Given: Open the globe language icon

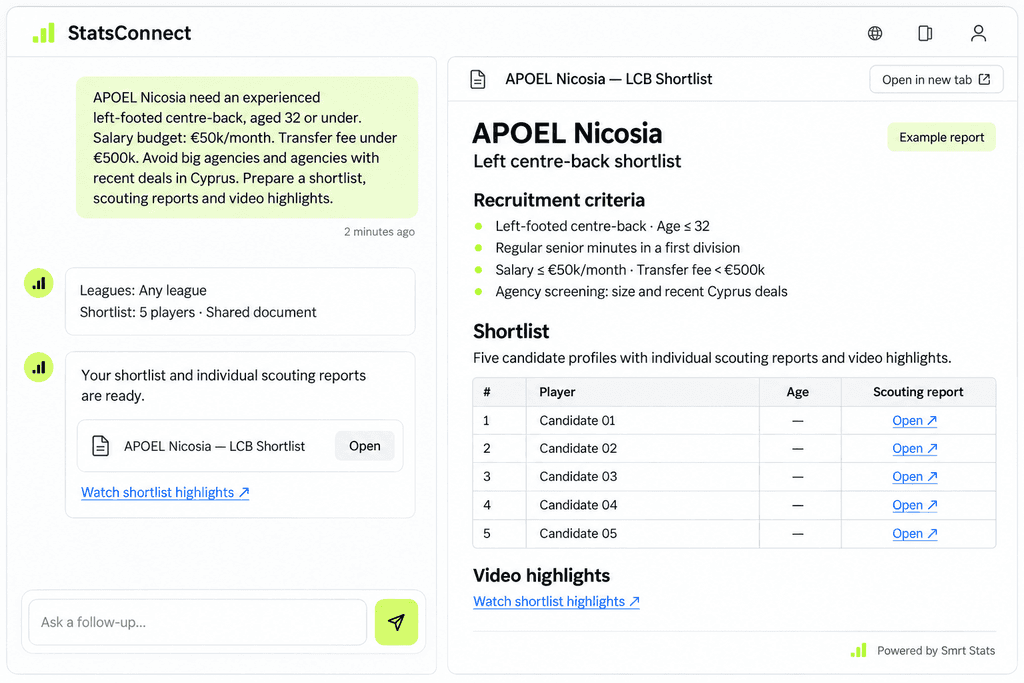Looking at the screenshot, I should point(875,33).
